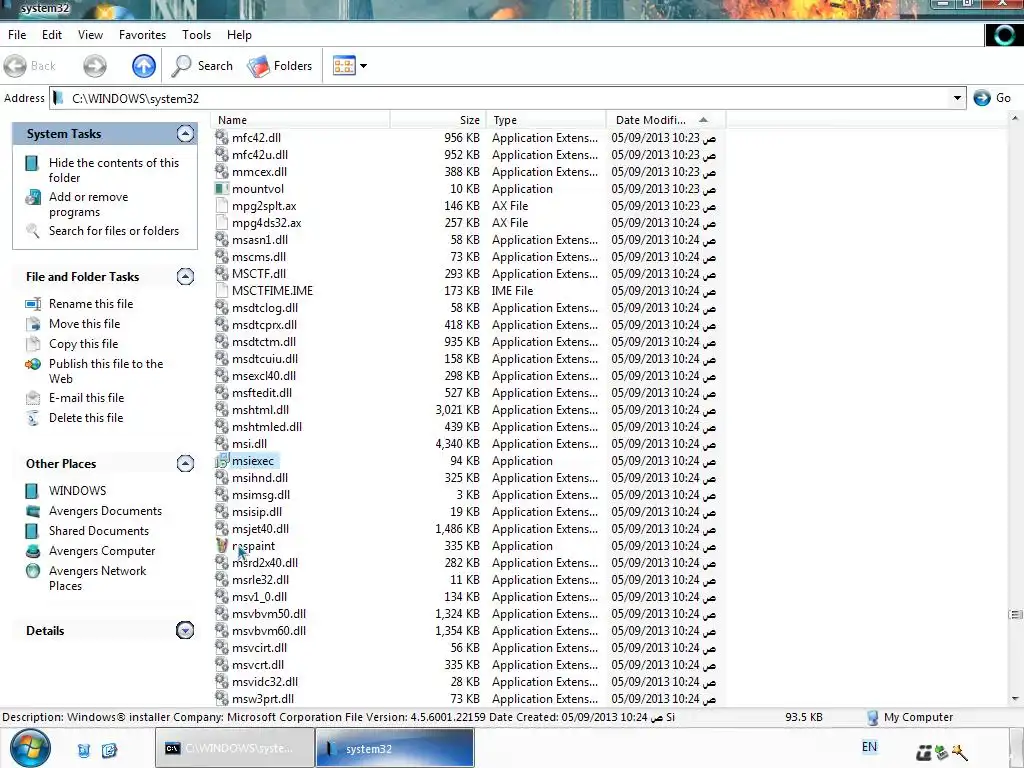The width and height of the screenshot is (1024, 768).
Task: Select the msftedit.dll file name
Action: [261, 393]
